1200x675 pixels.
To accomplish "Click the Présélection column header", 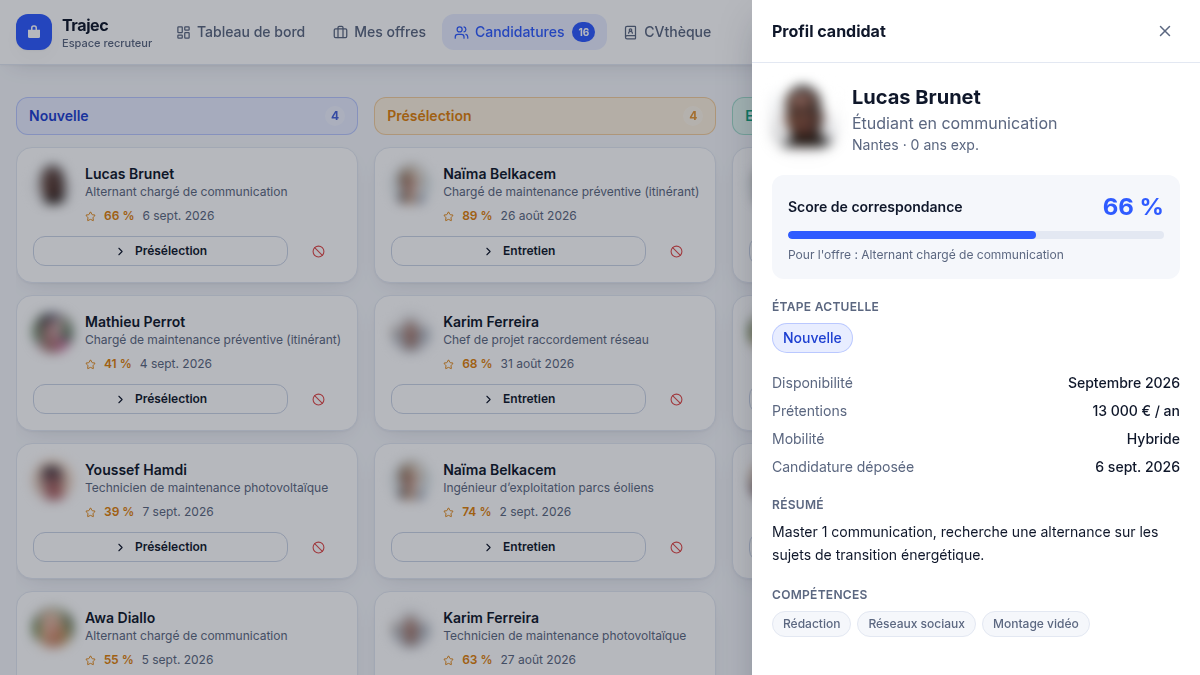I will (545, 116).
